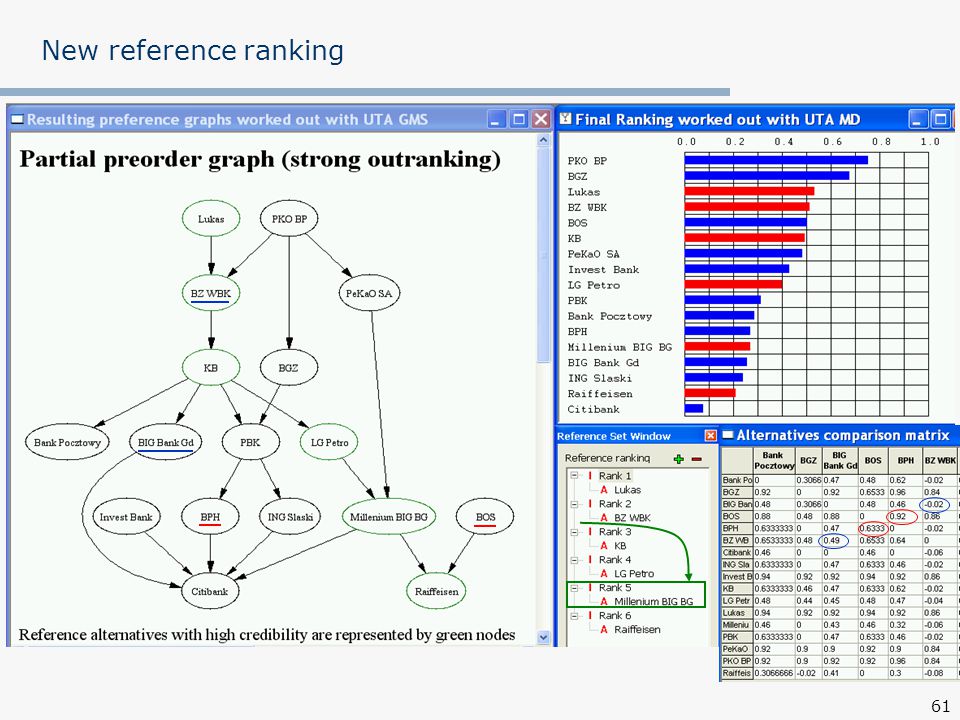Click the KB node in the graph
The height and width of the screenshot is (720, 960).
[x=211, y=368]
